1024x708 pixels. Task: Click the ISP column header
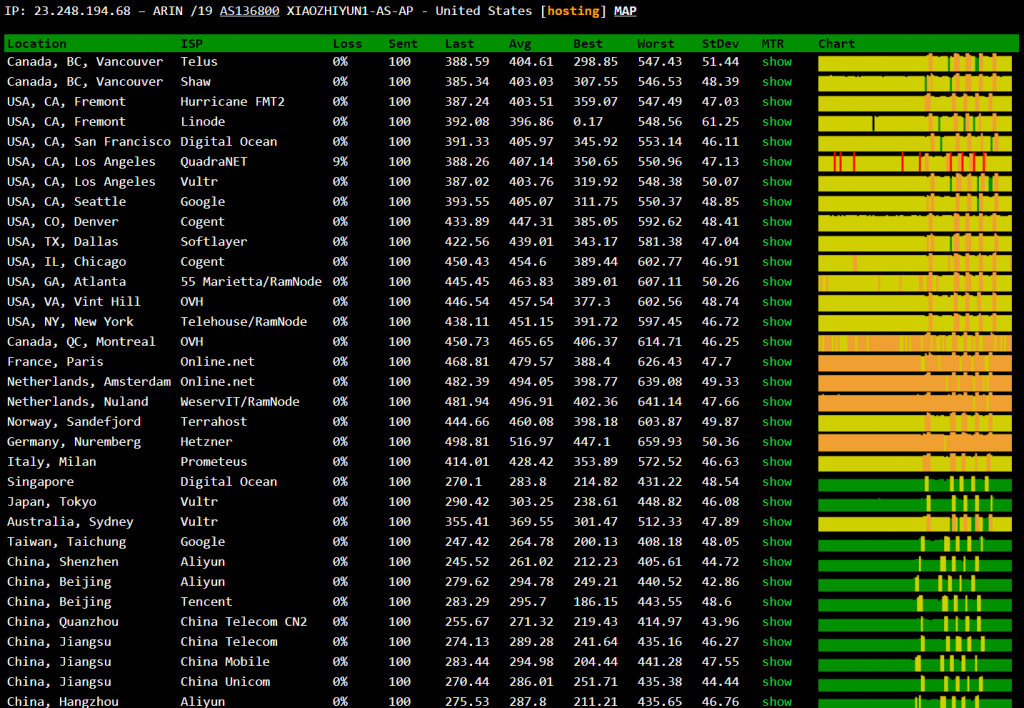tap(191, 44)
